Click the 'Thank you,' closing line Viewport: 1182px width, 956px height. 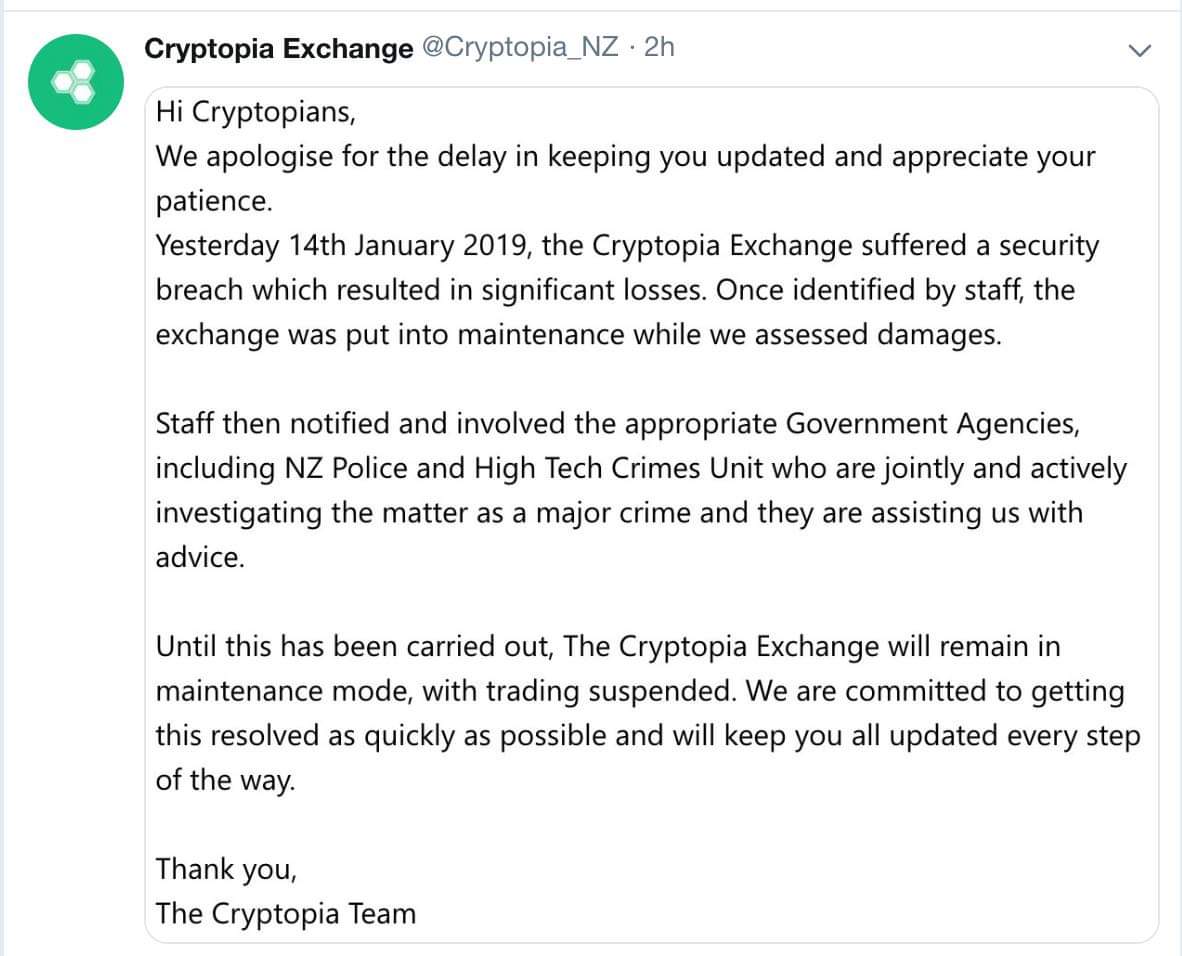(226, 869)
